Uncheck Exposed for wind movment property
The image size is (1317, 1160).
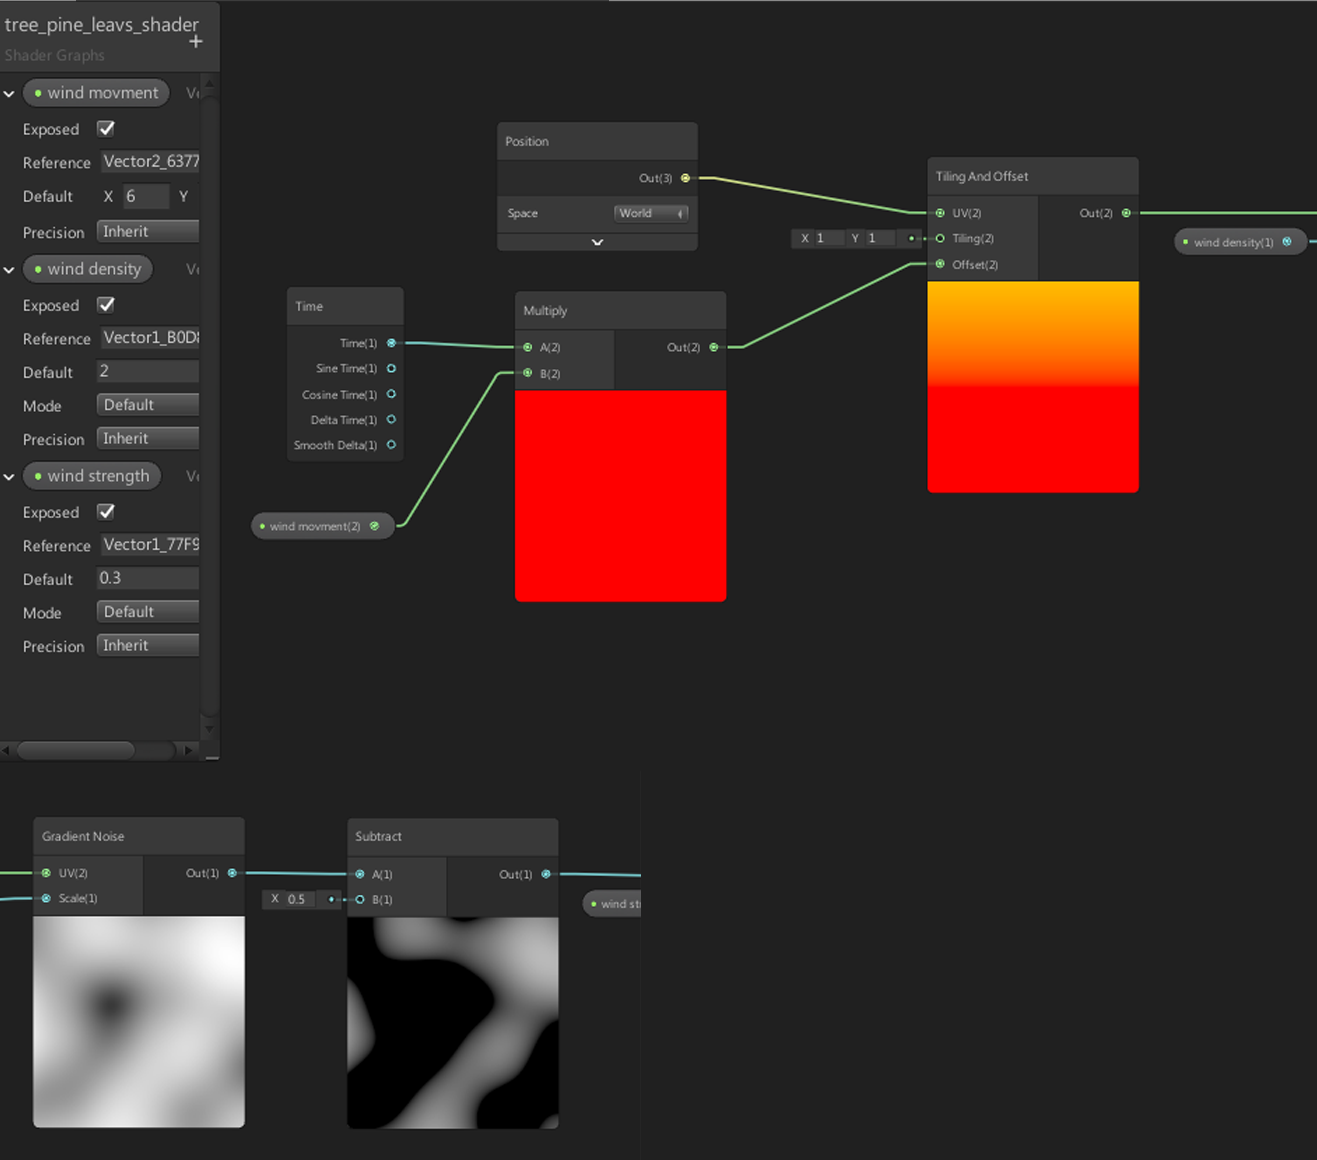click(x=106, y=129)
